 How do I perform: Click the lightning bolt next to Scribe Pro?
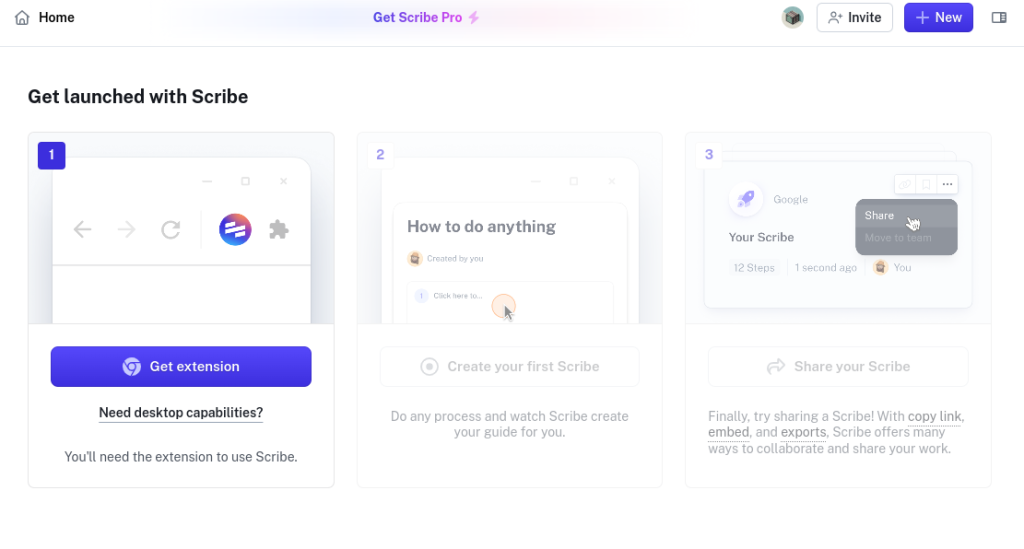(474, 17)
